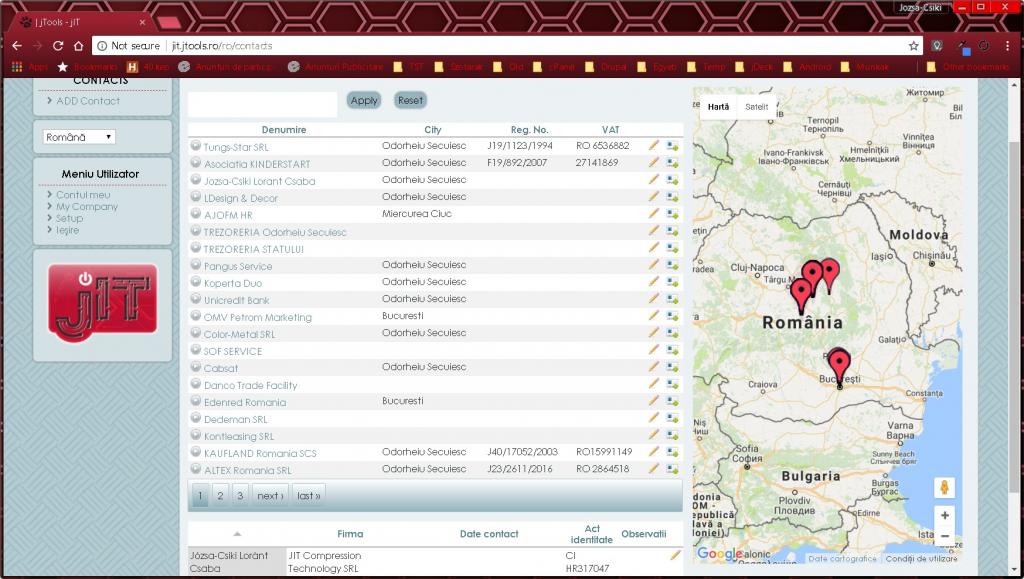
Task: Zoom in the map with plus button
Action: coord(945,515)
